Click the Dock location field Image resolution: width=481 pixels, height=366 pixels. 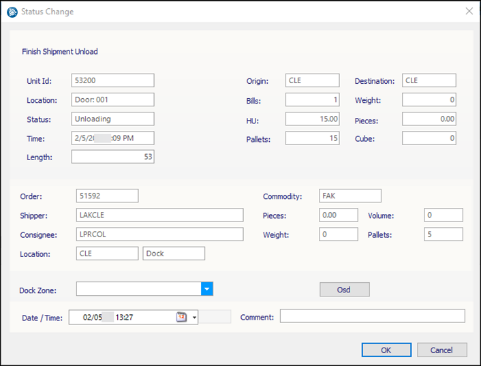point(174,254)
